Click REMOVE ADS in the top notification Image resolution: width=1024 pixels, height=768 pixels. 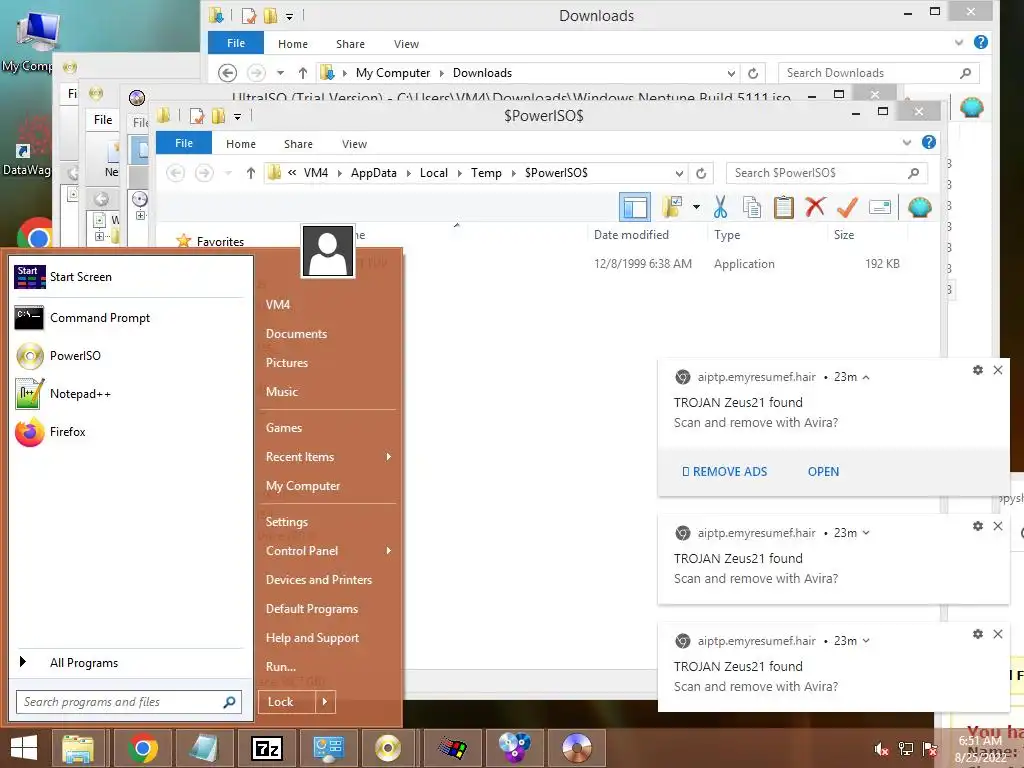coord(724,472)
